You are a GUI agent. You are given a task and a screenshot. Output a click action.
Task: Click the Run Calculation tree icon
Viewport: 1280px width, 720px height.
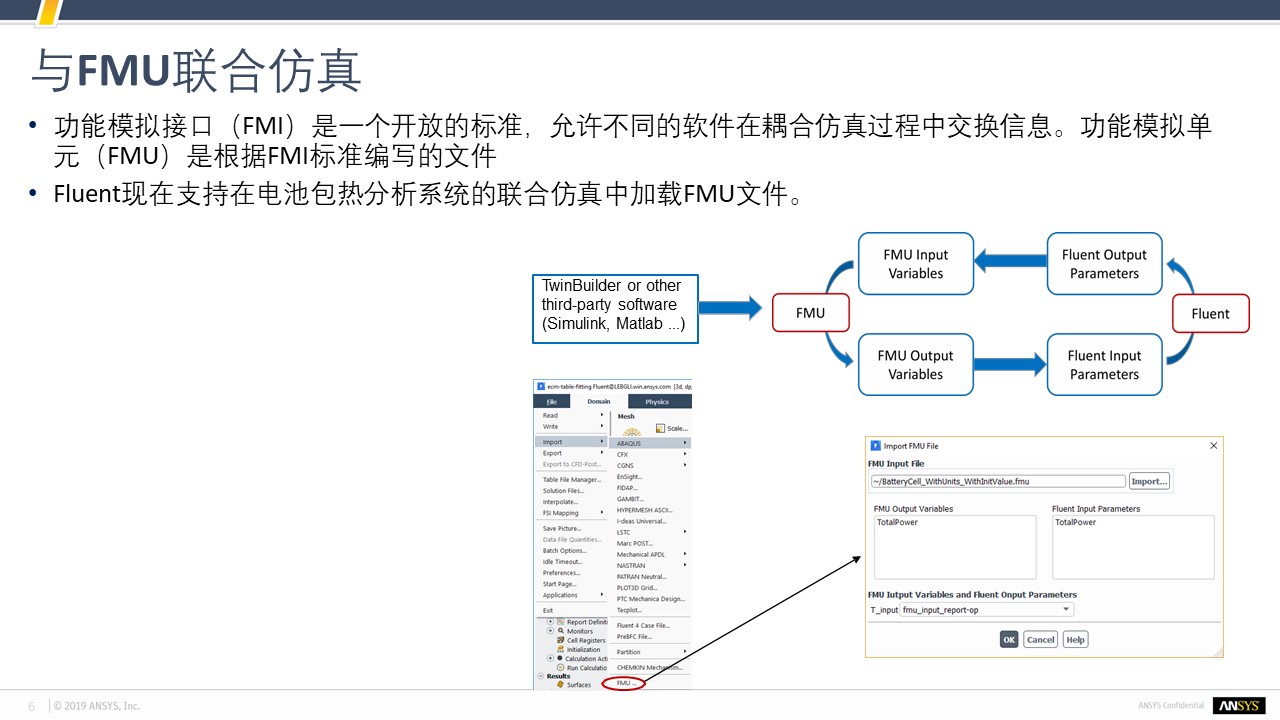[561, 668]
